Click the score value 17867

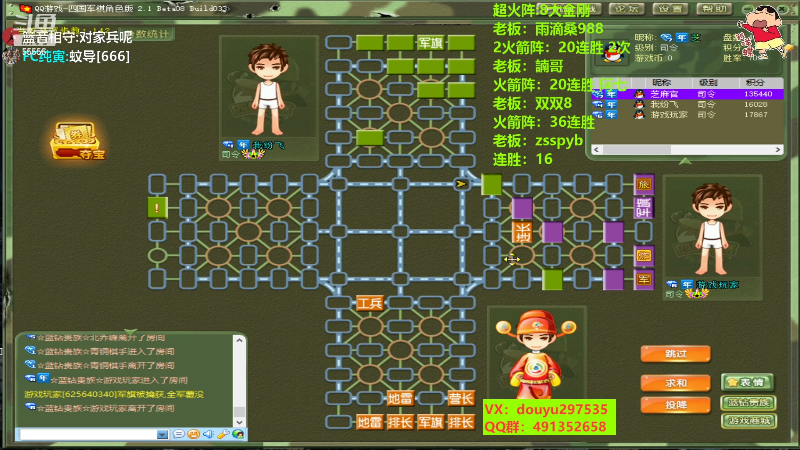click(x=756, y=114)
